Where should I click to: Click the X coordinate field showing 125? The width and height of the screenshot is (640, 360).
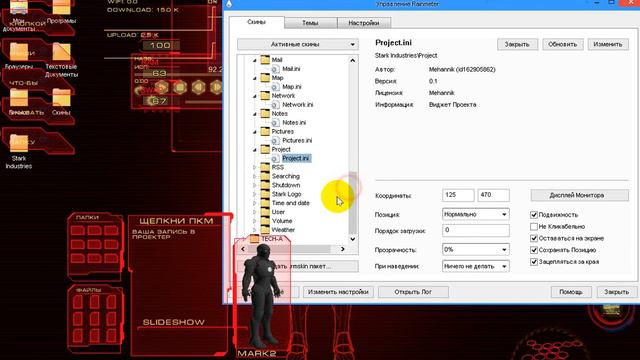(458, 195)
